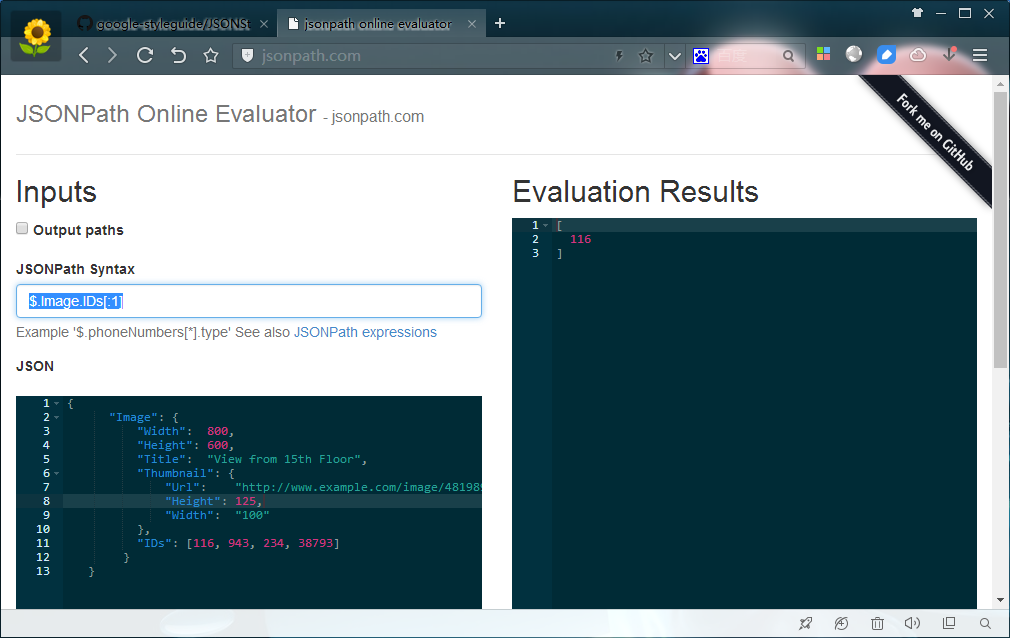Enable the Output paths checkbox
Viewport: 1010px width, 638px height.
pyautogui.click(x=22, y=229)
